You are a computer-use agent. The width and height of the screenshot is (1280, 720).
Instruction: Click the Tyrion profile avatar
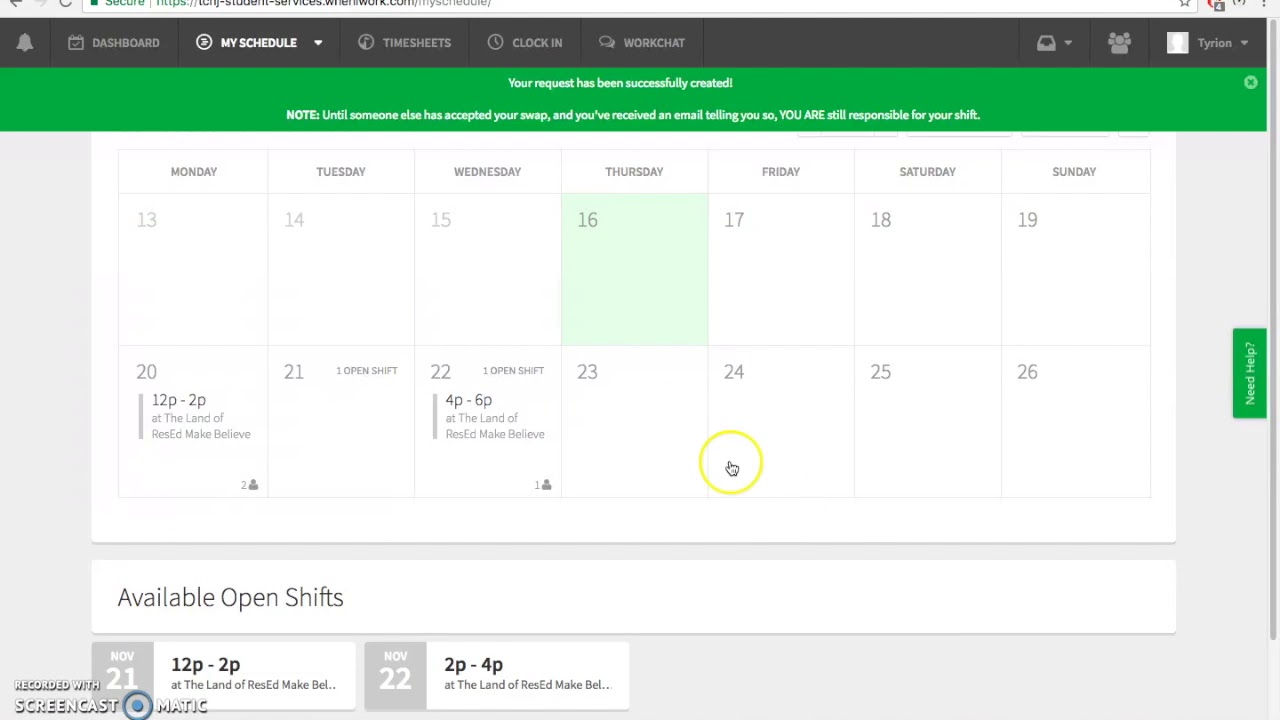pos(1178,43)
